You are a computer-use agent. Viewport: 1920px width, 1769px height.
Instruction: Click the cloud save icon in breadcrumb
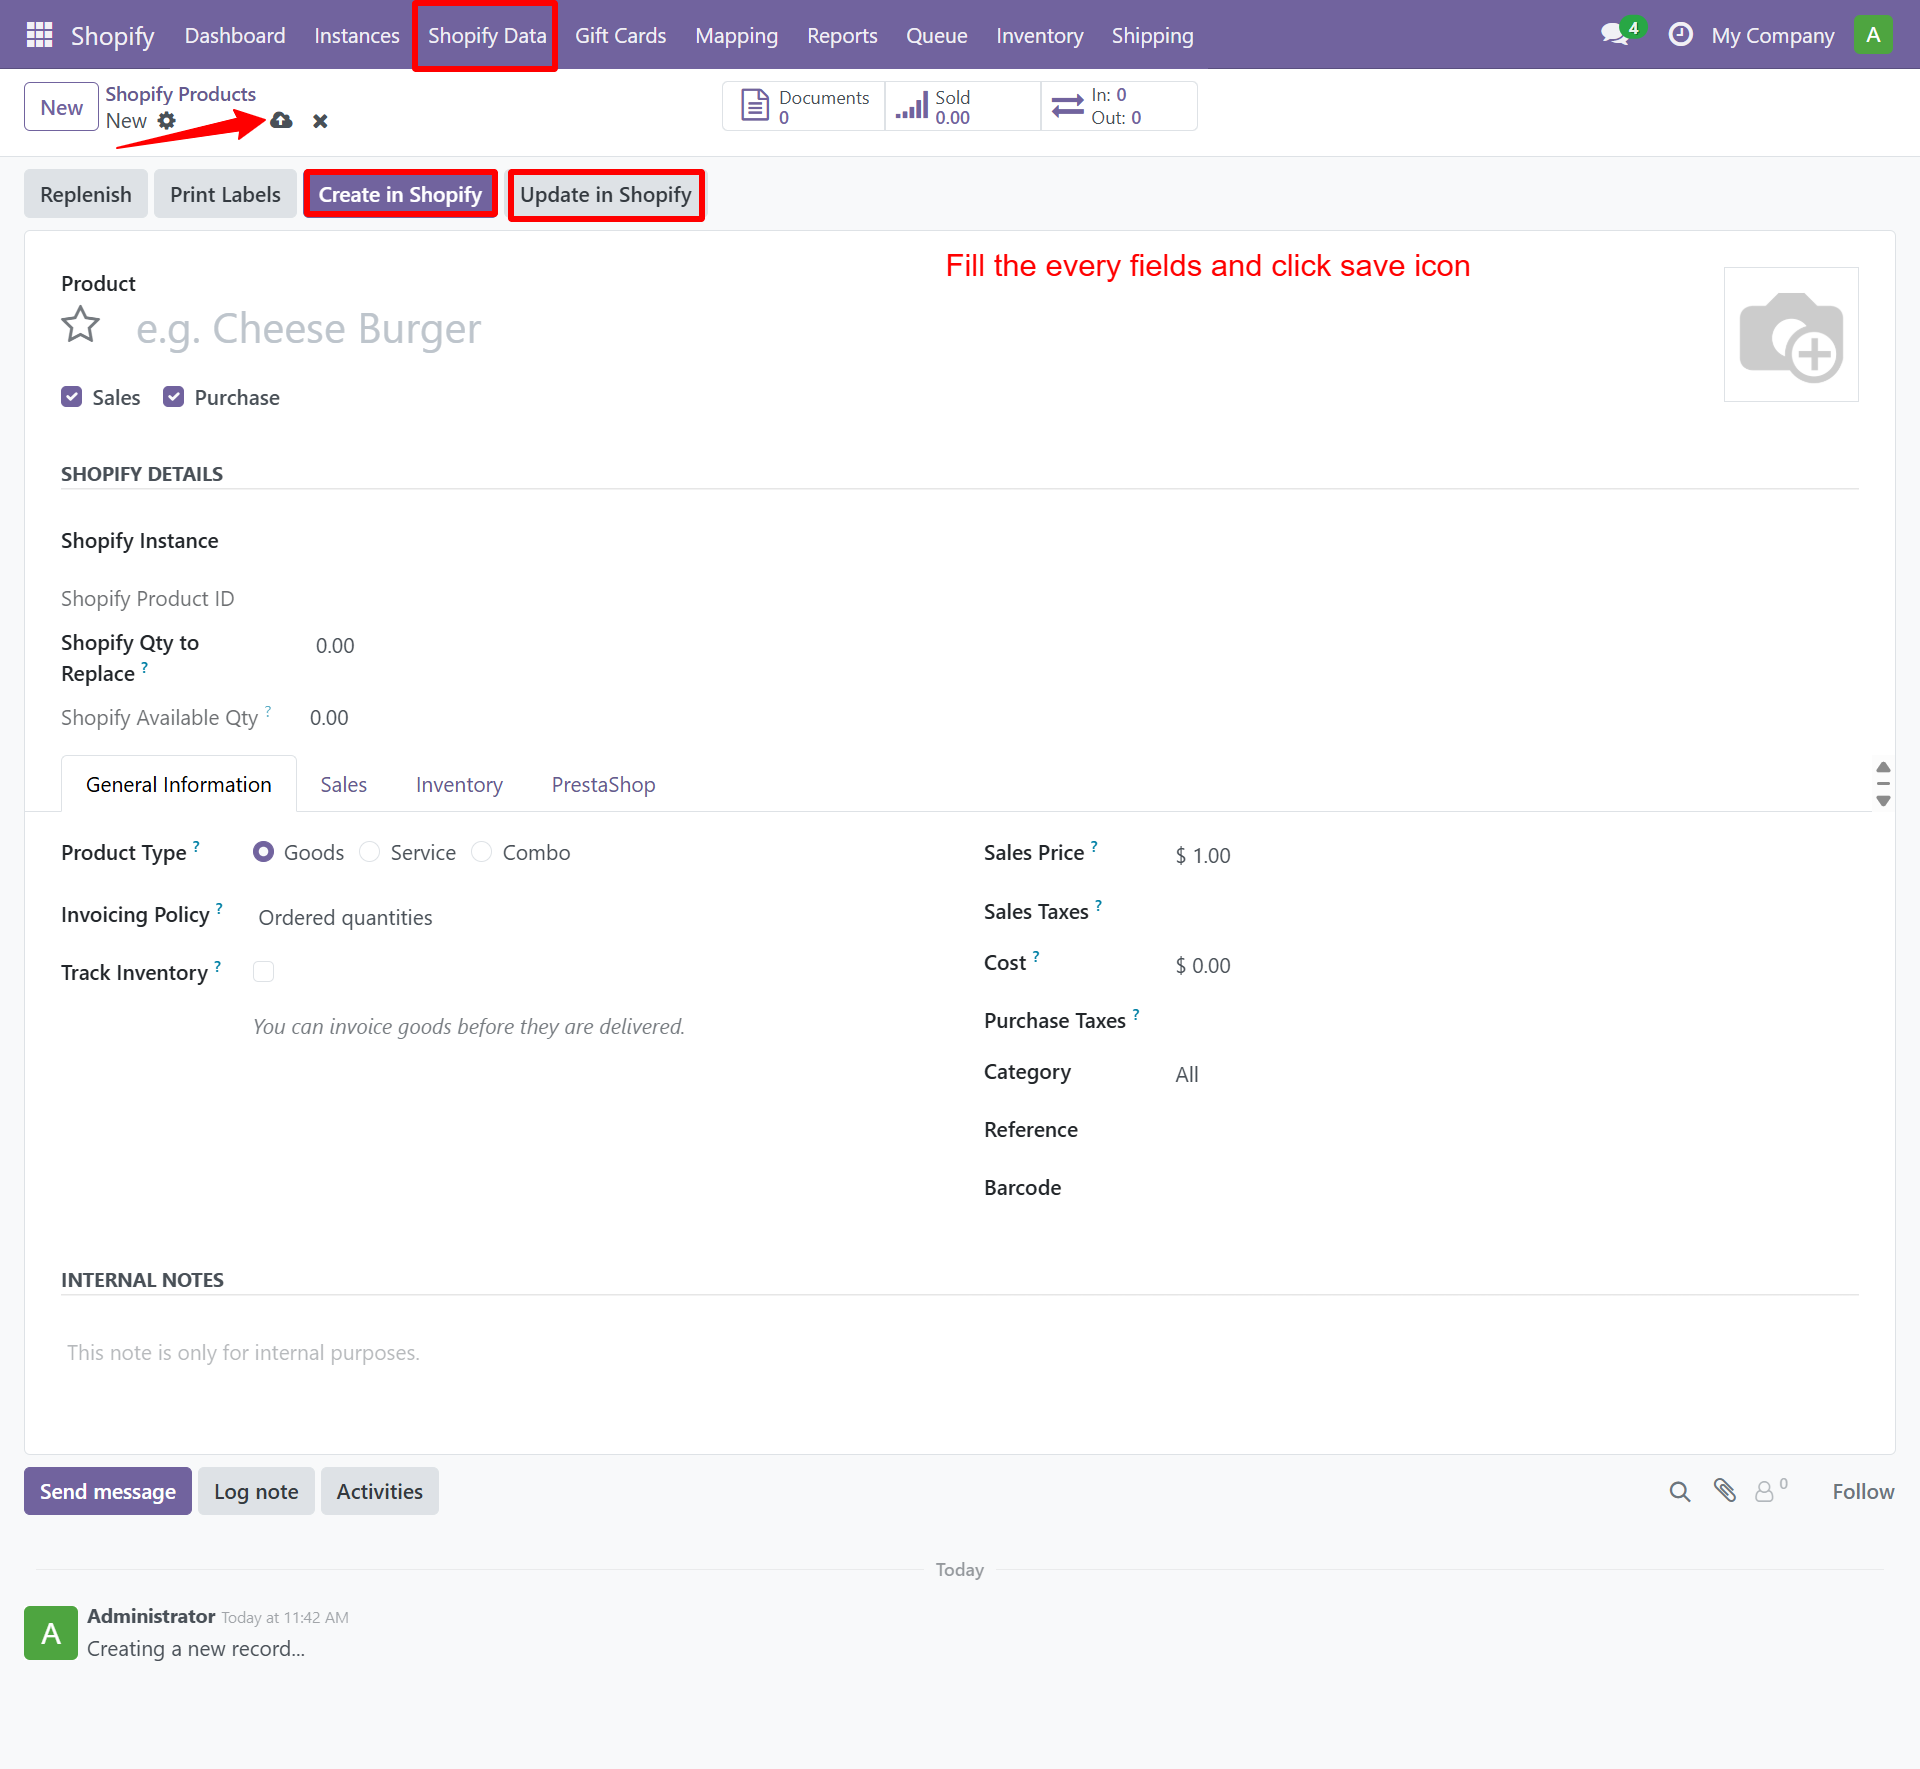(x=280, y=120)
